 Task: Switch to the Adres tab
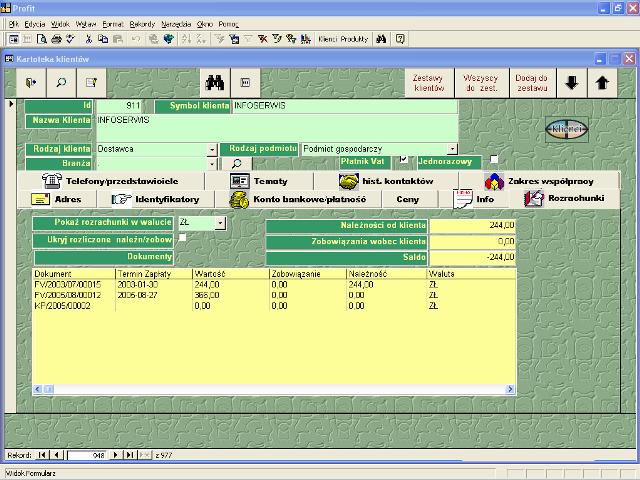[x=57, y=199]
